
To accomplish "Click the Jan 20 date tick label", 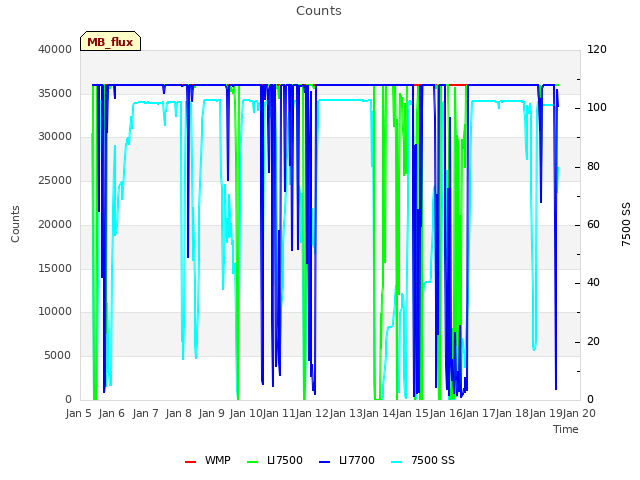I will point(579,413).
